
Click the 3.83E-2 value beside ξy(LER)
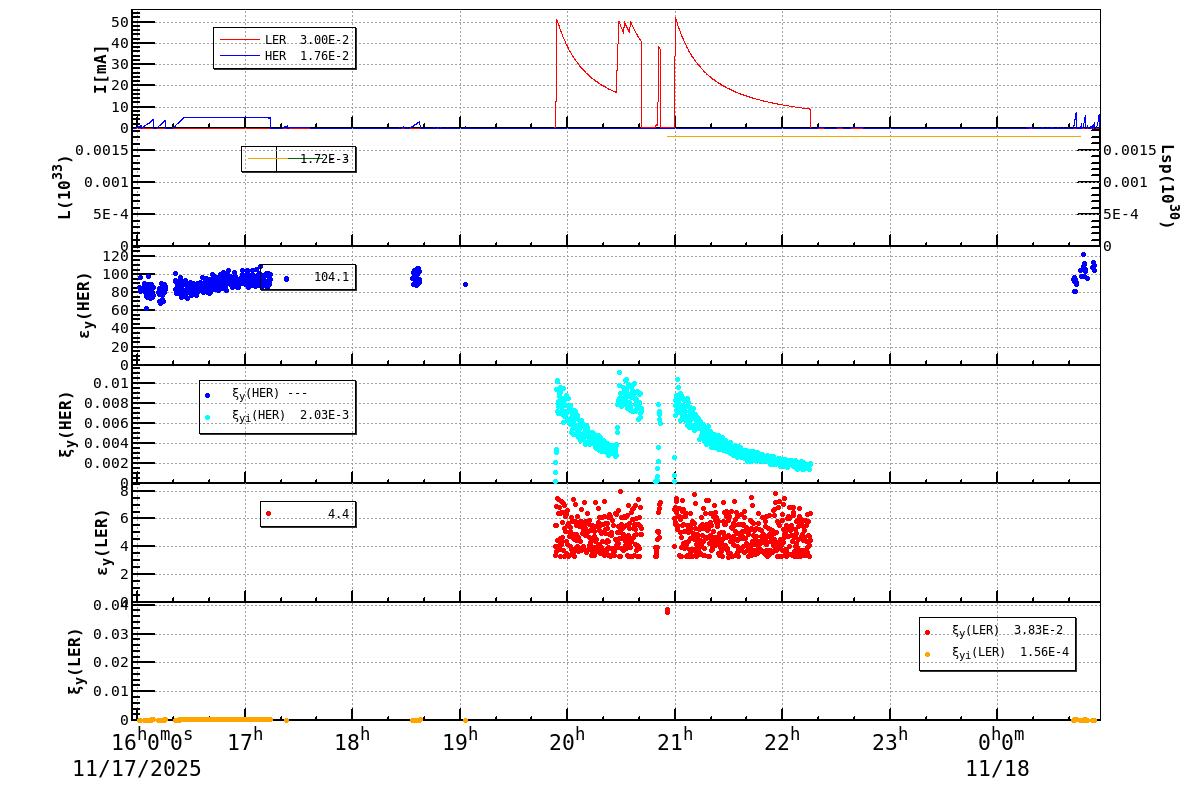(1038, 632)
